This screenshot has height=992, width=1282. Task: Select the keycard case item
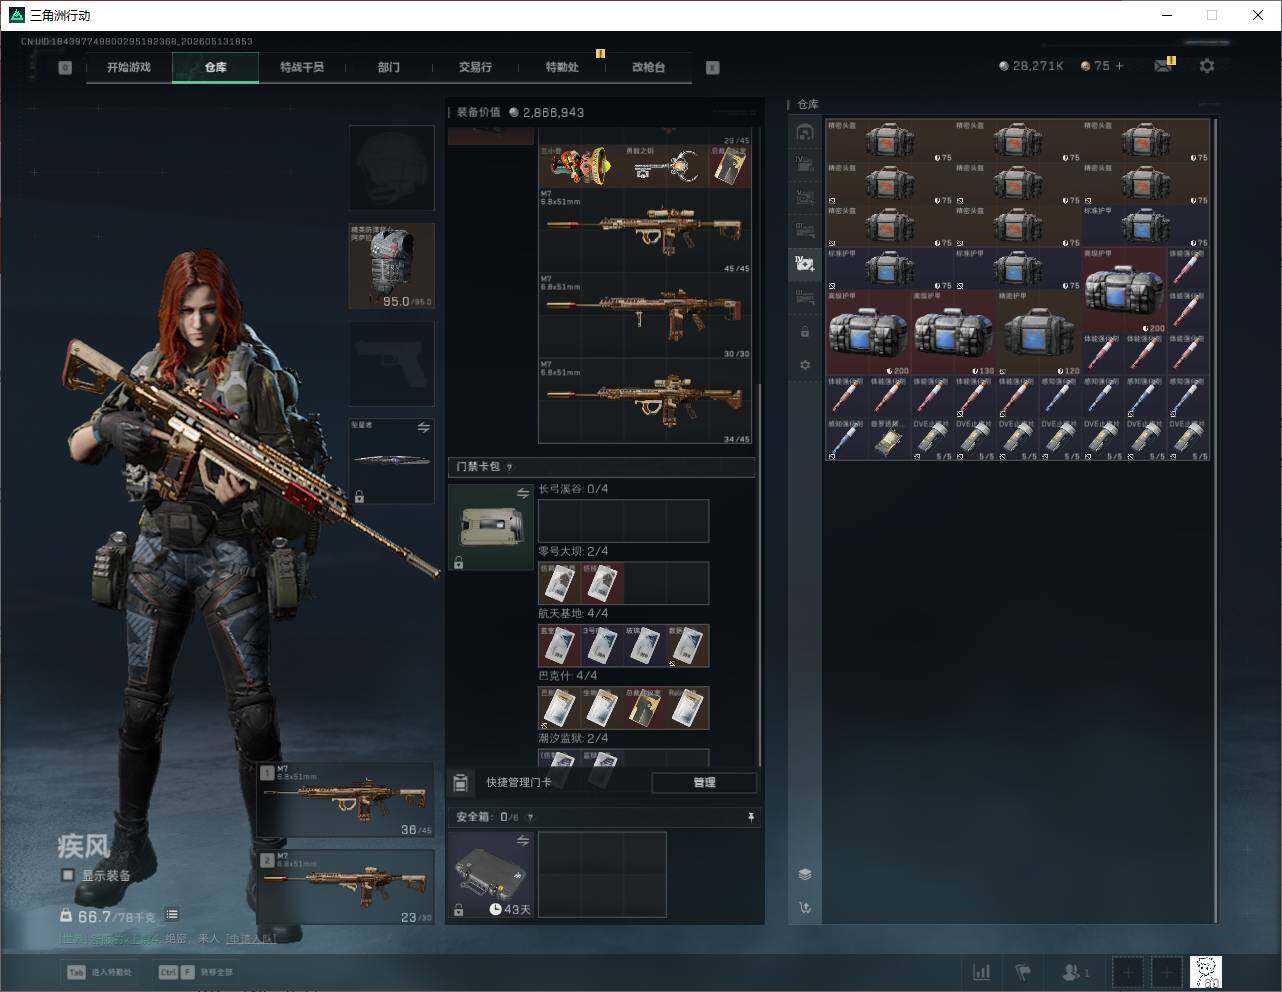pos(490,527)
